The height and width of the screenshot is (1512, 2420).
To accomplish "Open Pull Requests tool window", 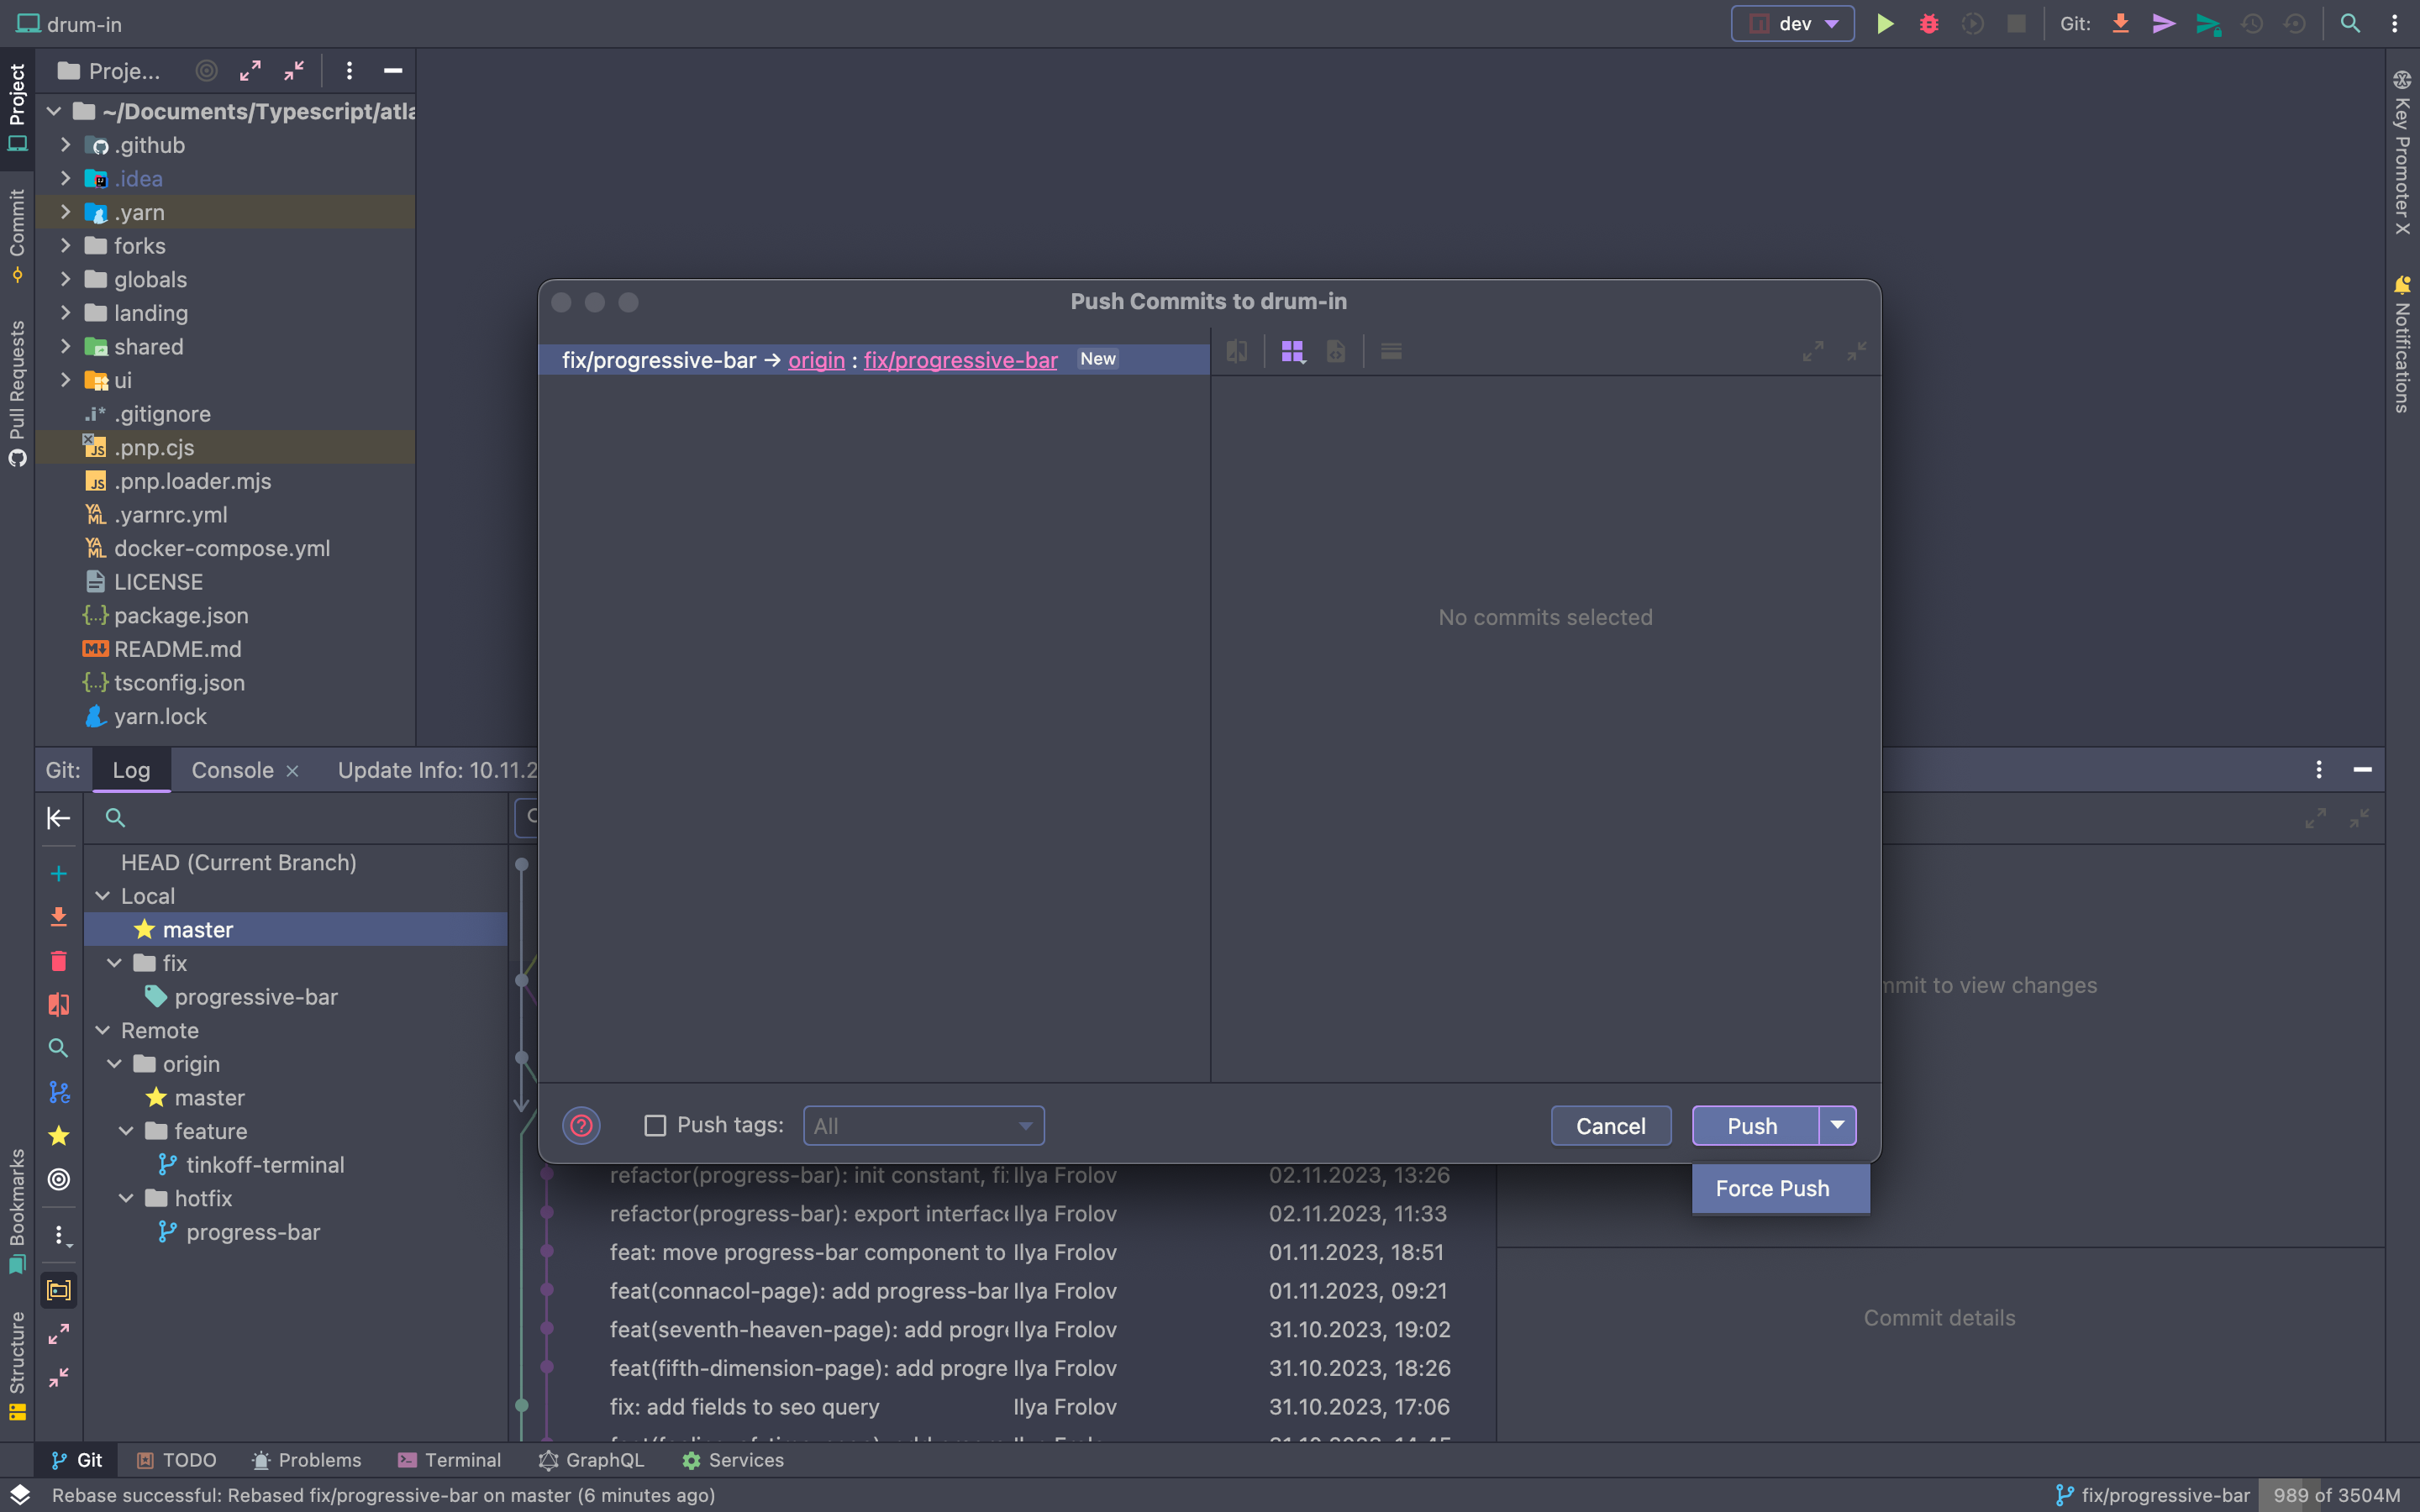I will (x=17, y=393).
